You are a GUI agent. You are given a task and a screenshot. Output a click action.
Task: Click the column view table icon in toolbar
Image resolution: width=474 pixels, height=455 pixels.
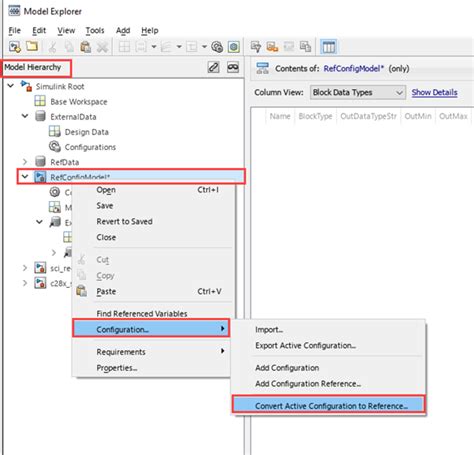click(329, 47)
